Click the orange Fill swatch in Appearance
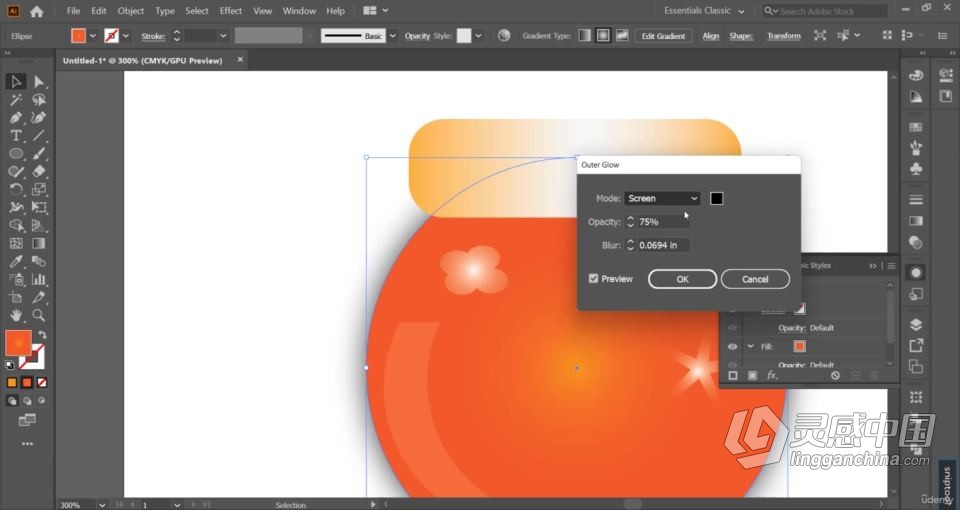Screen dimensions: 960x510 point(799,347)
